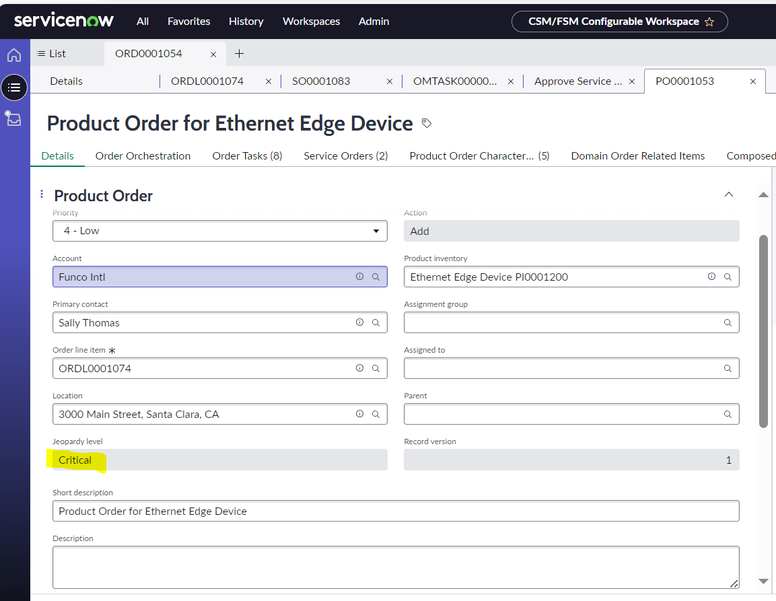Click the Record version value field
The height and width of the screenshot is (601, 776).
click(x=572, y=460)
